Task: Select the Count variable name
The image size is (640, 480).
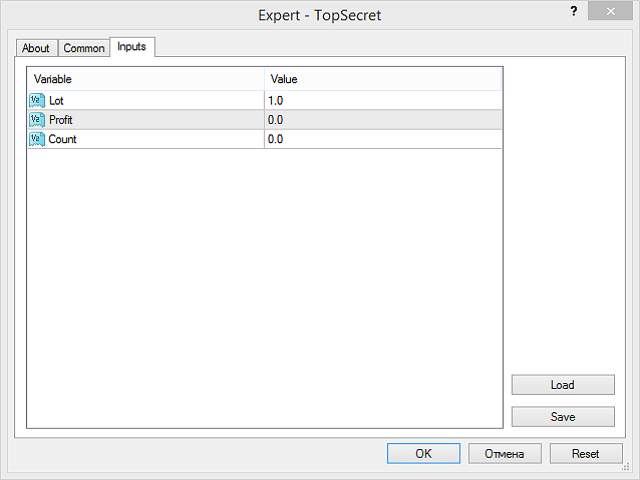Action: (62, 139)
